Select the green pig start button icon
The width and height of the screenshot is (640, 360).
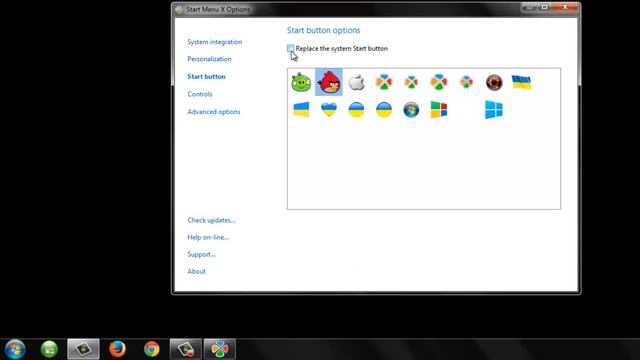click(301, 82)
